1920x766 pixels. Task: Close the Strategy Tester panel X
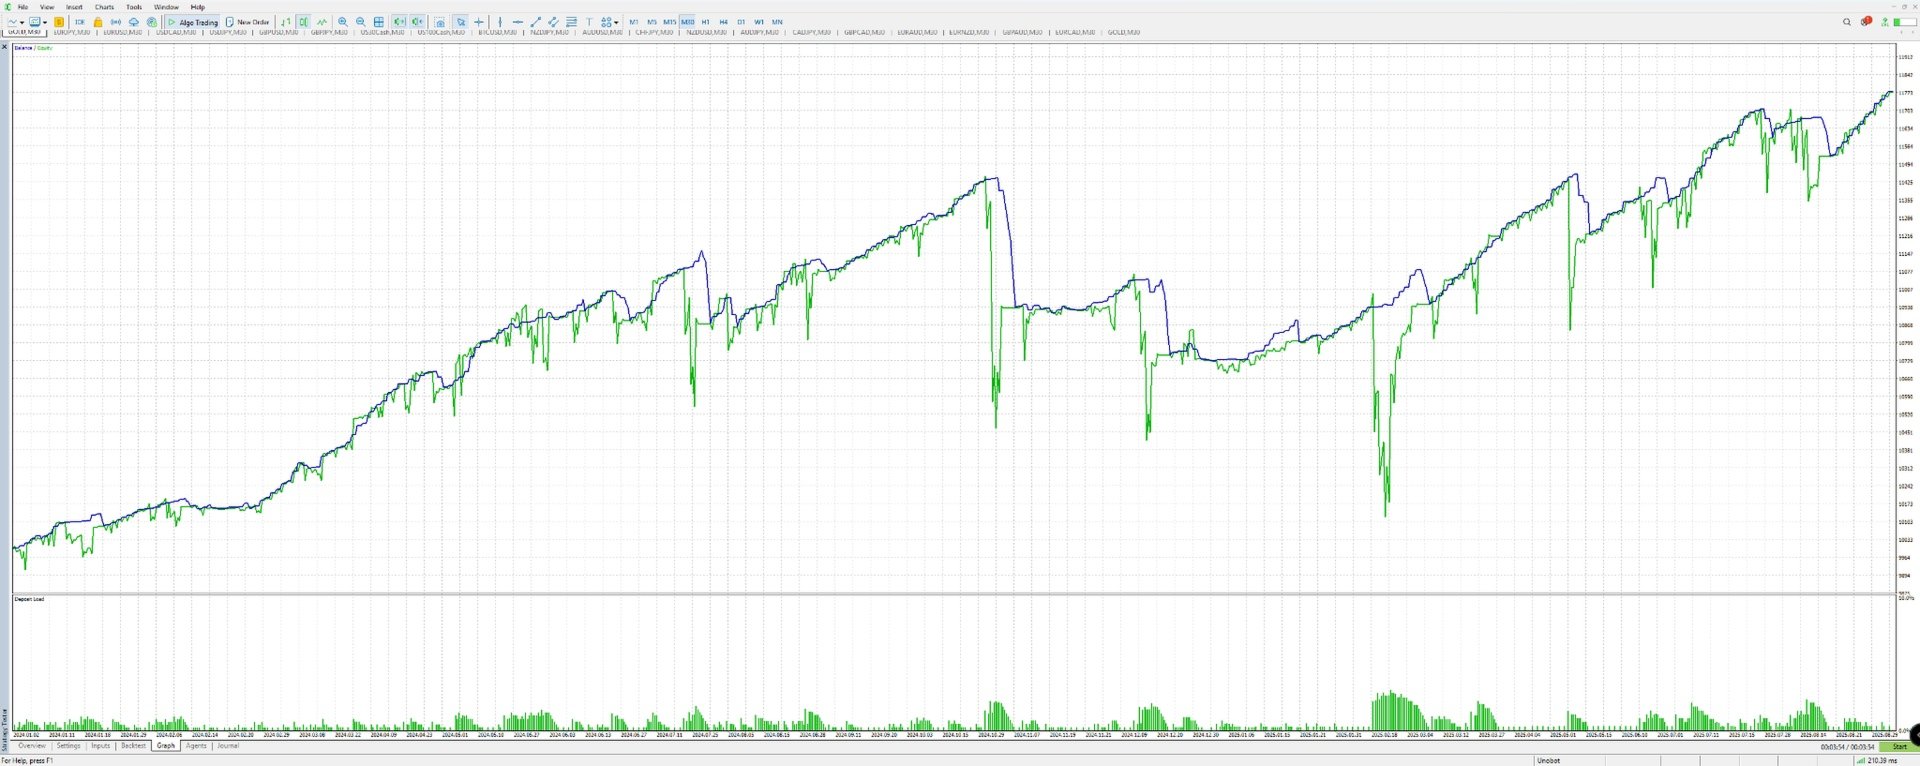[x=4, y=47]
